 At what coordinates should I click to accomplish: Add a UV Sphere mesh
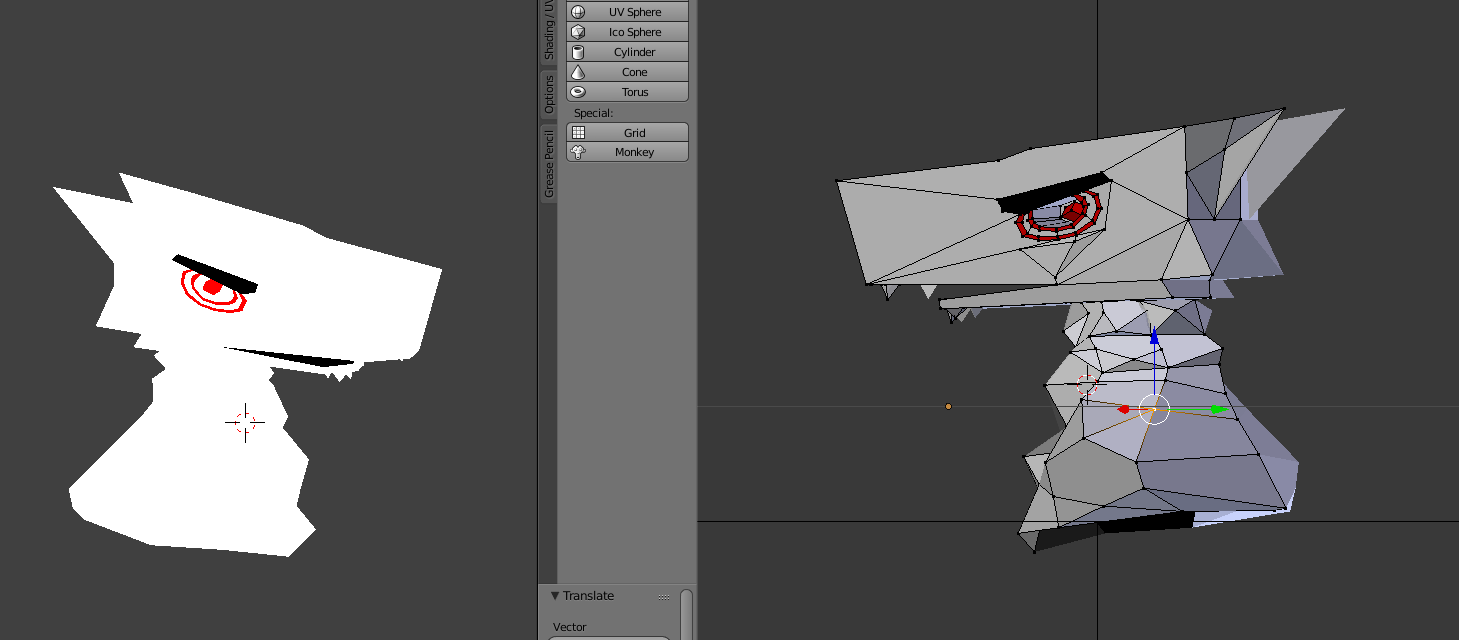[x=627, y=12]
